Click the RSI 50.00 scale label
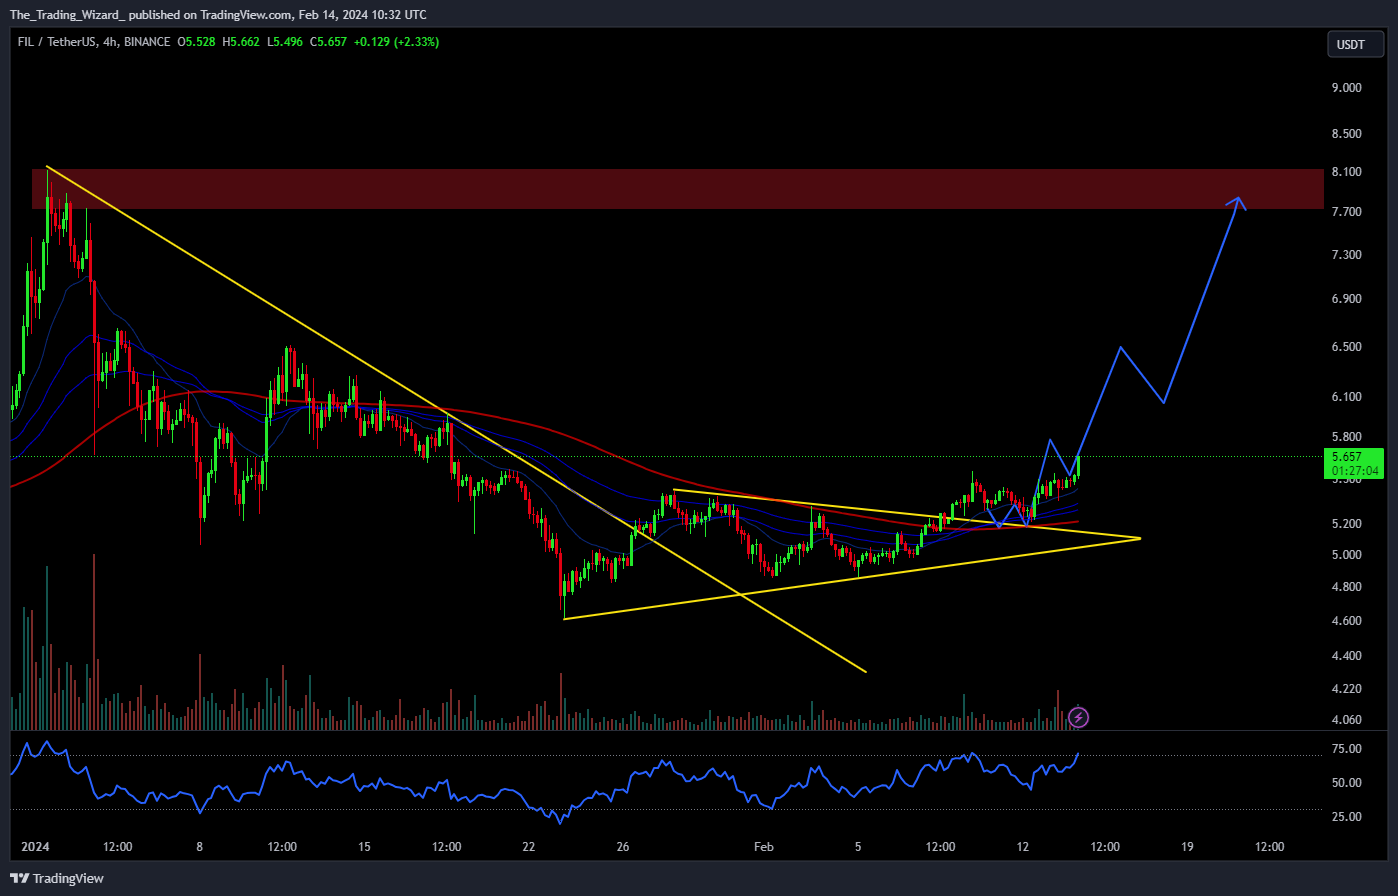The width and height of the screenshot is (1398, 896). (1347, 783)
